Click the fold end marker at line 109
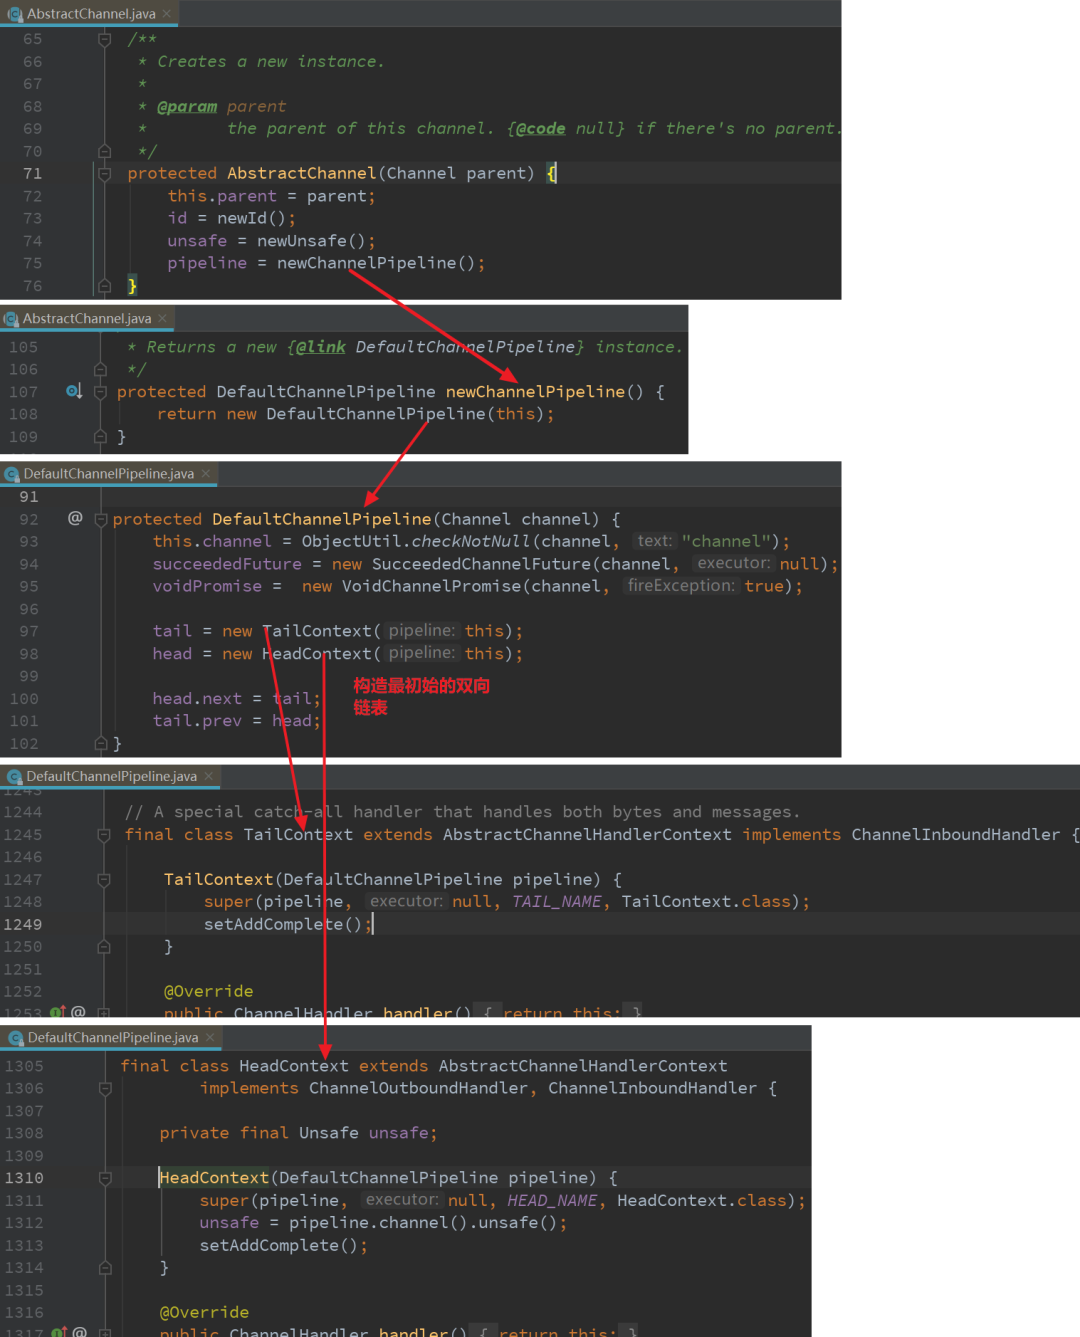Screen dimensions: 1080x1337 [x=100, y=437]
